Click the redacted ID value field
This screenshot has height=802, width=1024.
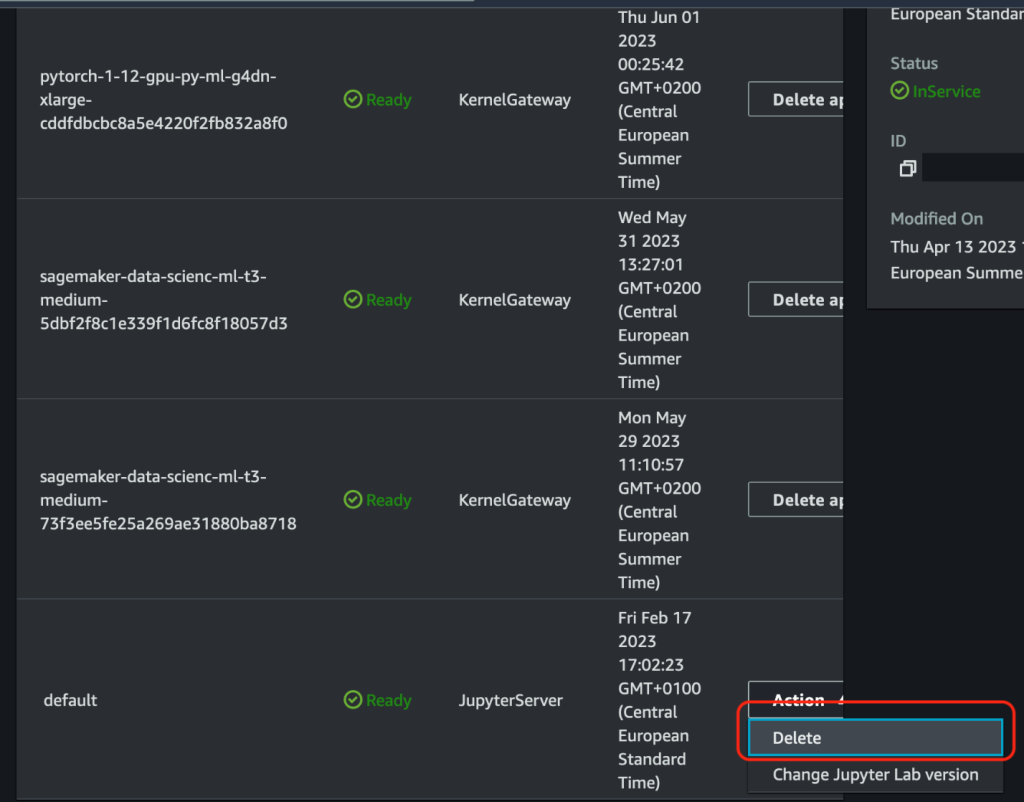(x=972, y=168)
